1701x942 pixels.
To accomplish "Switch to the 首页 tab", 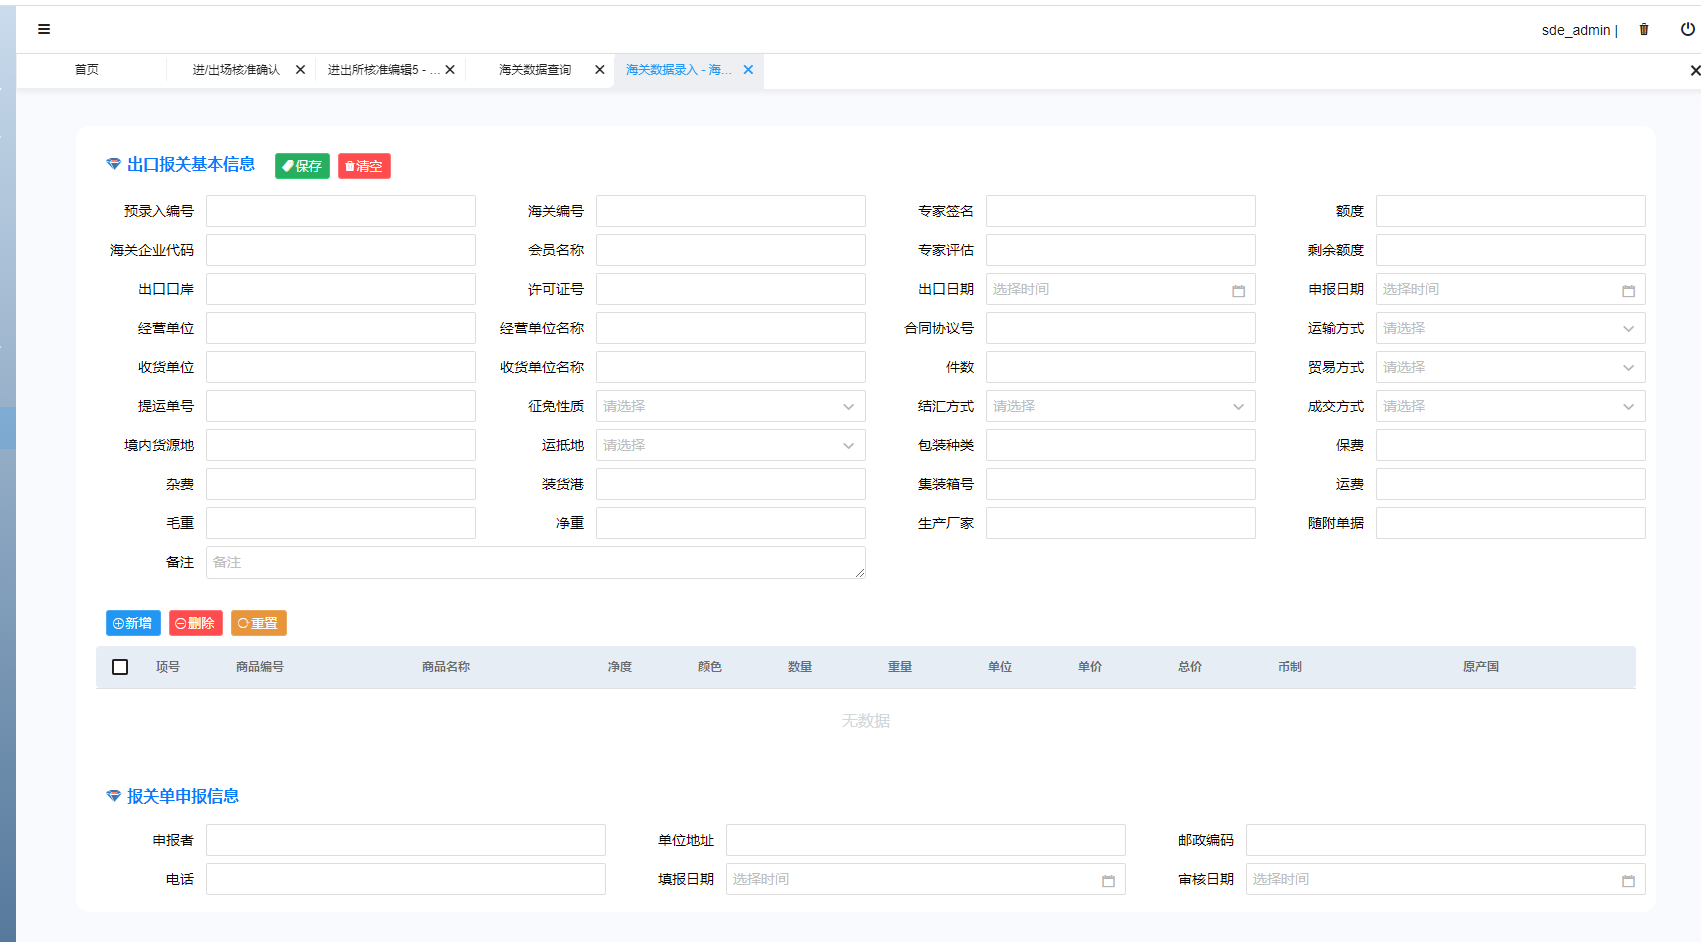I will tap(87, 70).
